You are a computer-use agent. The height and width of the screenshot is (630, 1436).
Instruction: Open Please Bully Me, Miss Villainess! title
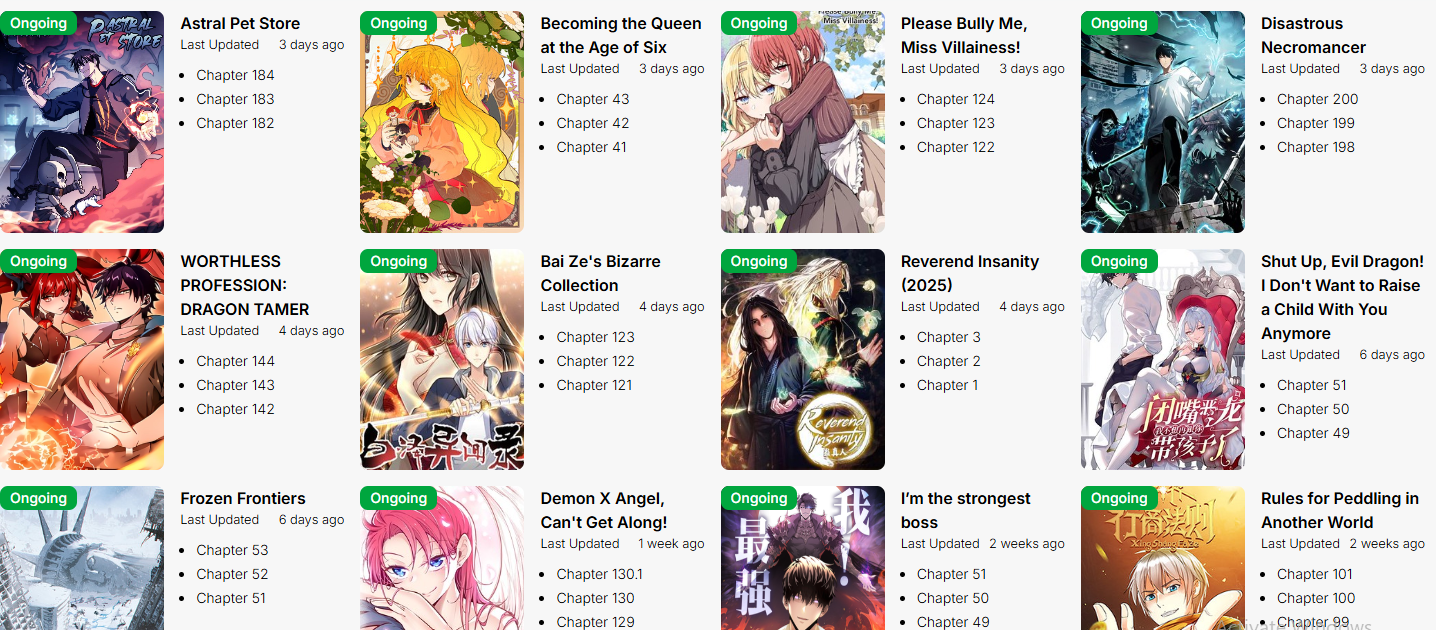pos(964,35)
